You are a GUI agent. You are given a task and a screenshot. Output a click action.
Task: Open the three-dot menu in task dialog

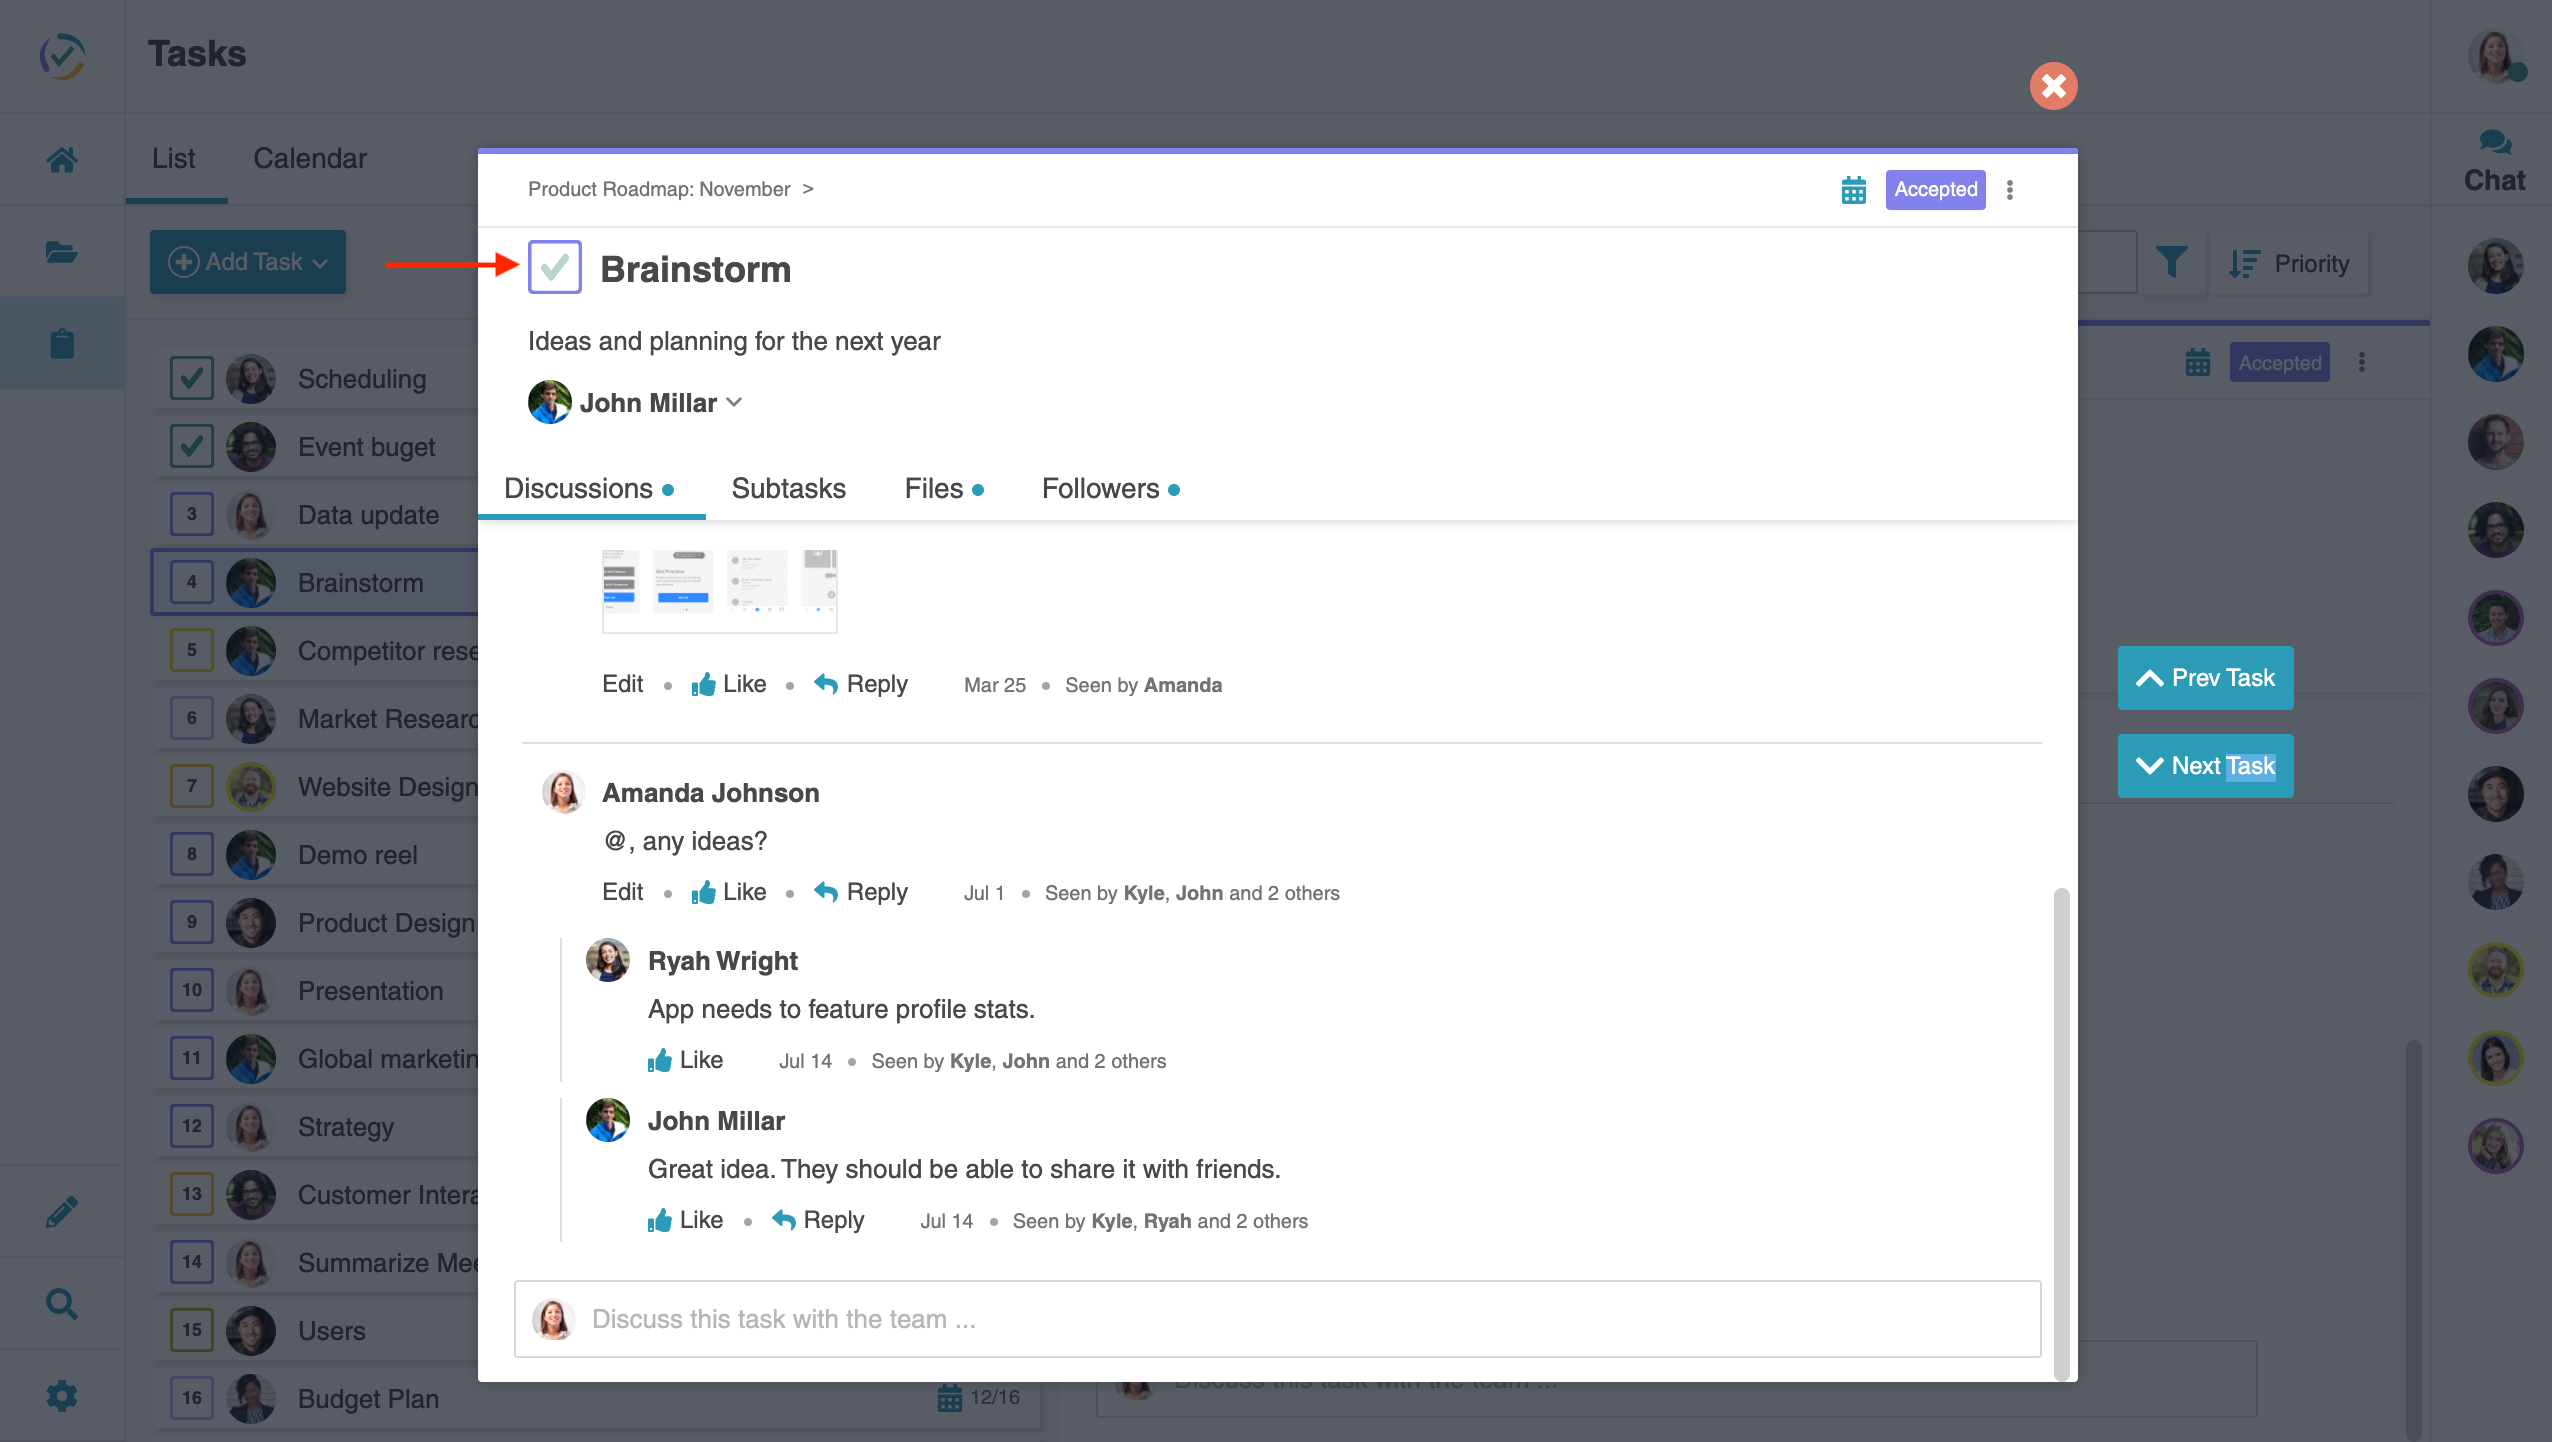point(2010,190)
